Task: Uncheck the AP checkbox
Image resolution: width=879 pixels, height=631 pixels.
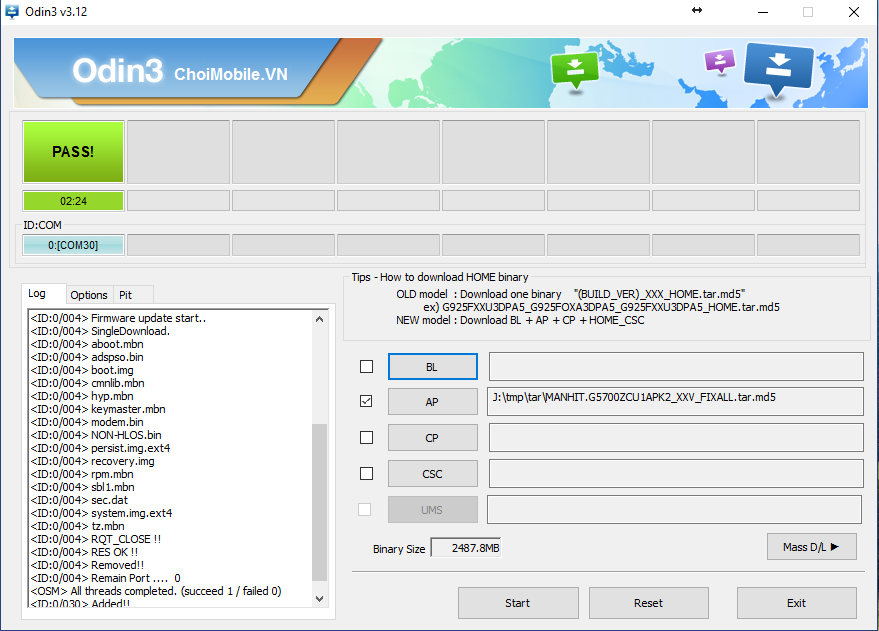Action: [x=366, y=402]
